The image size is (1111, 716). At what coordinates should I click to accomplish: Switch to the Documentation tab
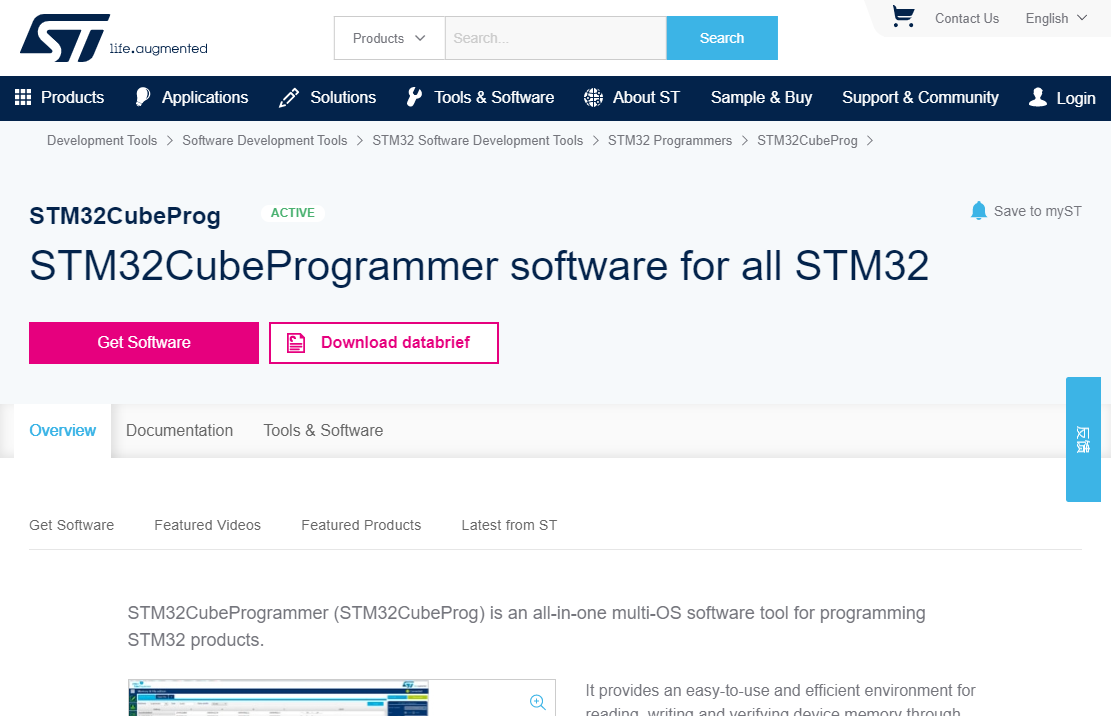coord(179,431)
